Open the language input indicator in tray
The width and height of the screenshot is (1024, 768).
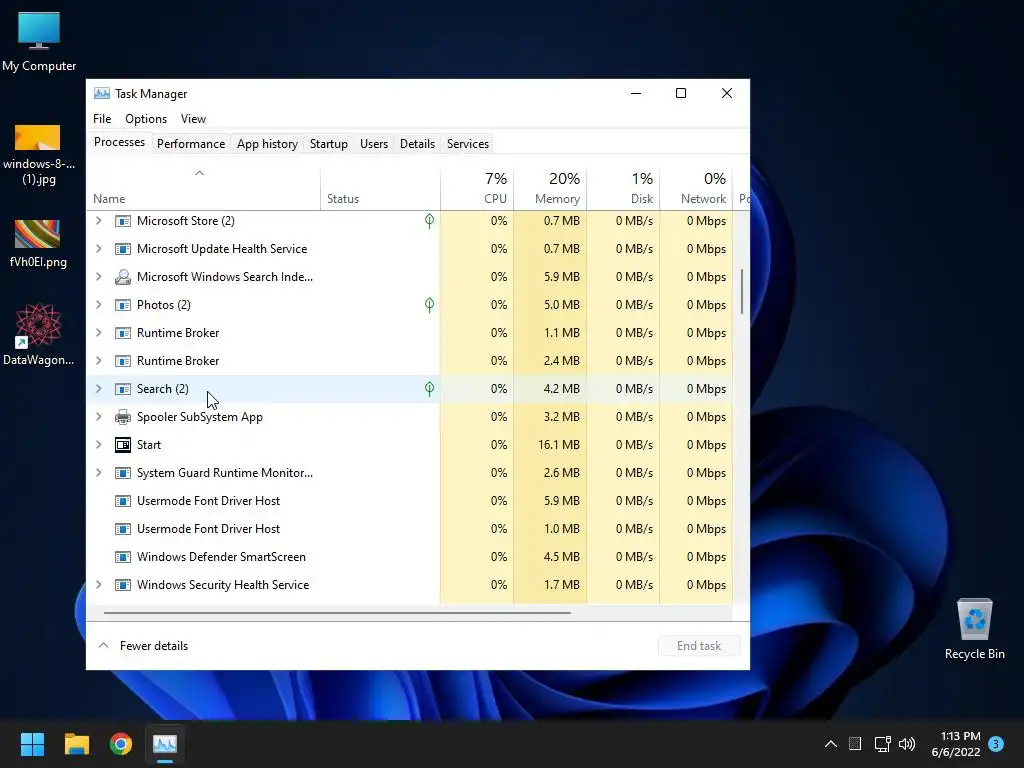(x=855, y=744)
